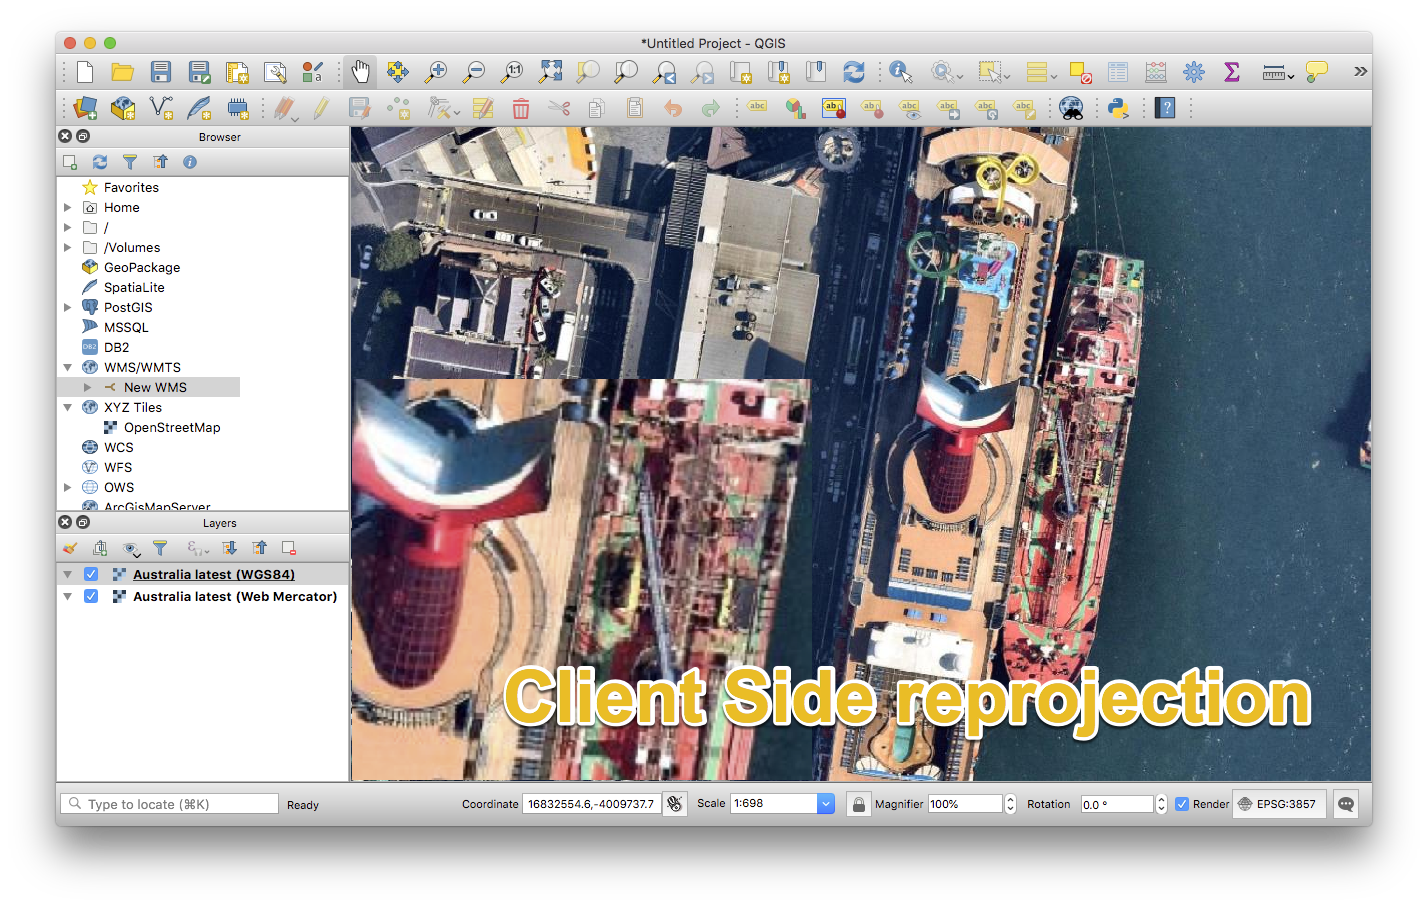Screen dimensions: 1428x906
Task: Open the EPSG:3857 projection settings
Action: point(1279,803)
